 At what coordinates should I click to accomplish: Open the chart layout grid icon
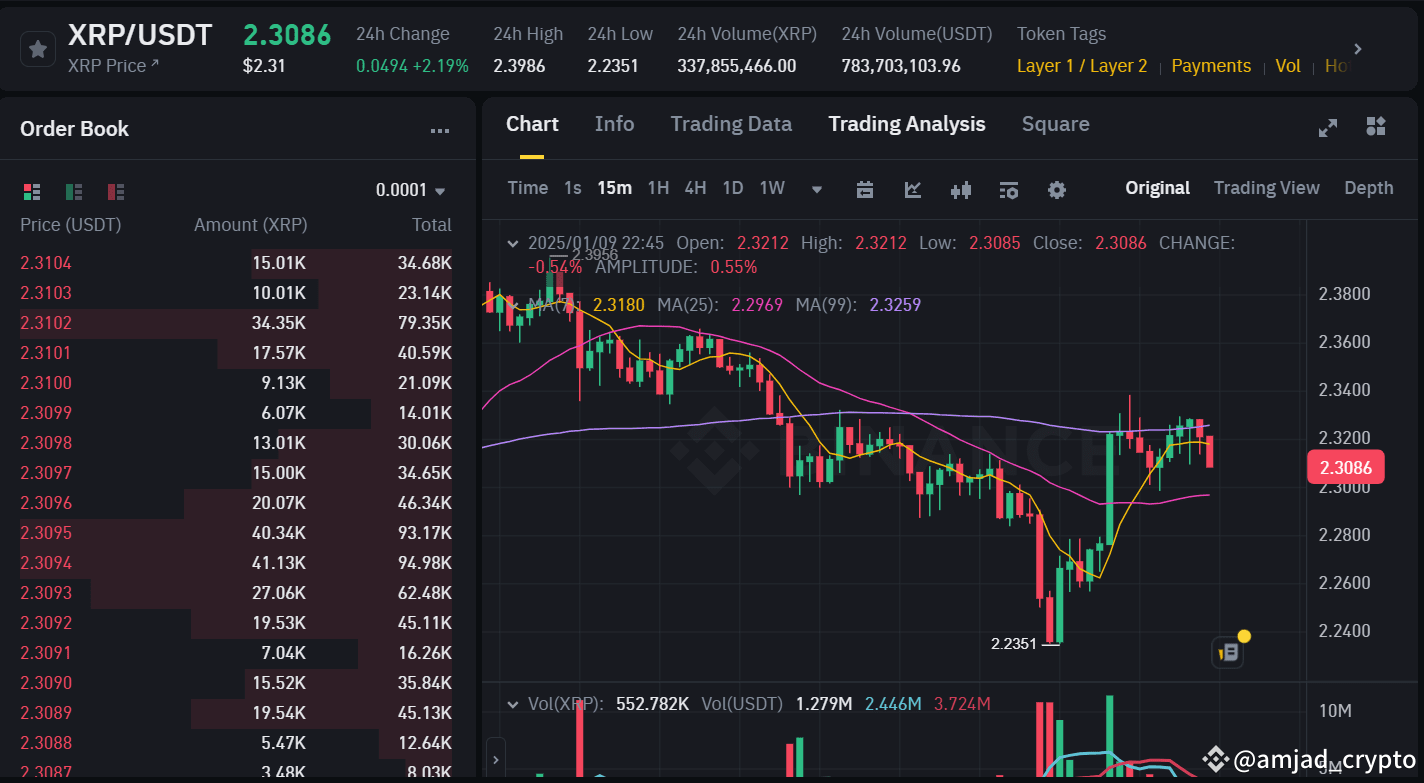[1376, 126]
